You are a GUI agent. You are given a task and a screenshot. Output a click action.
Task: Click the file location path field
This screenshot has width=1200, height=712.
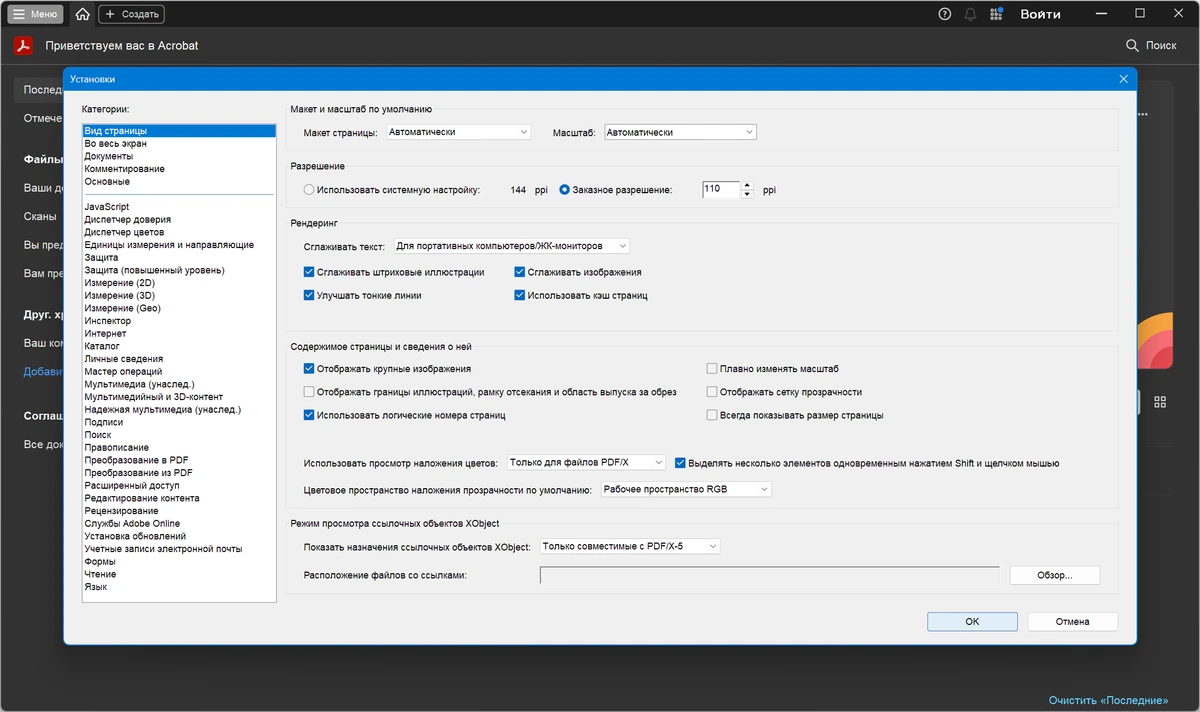pos(770,575)
